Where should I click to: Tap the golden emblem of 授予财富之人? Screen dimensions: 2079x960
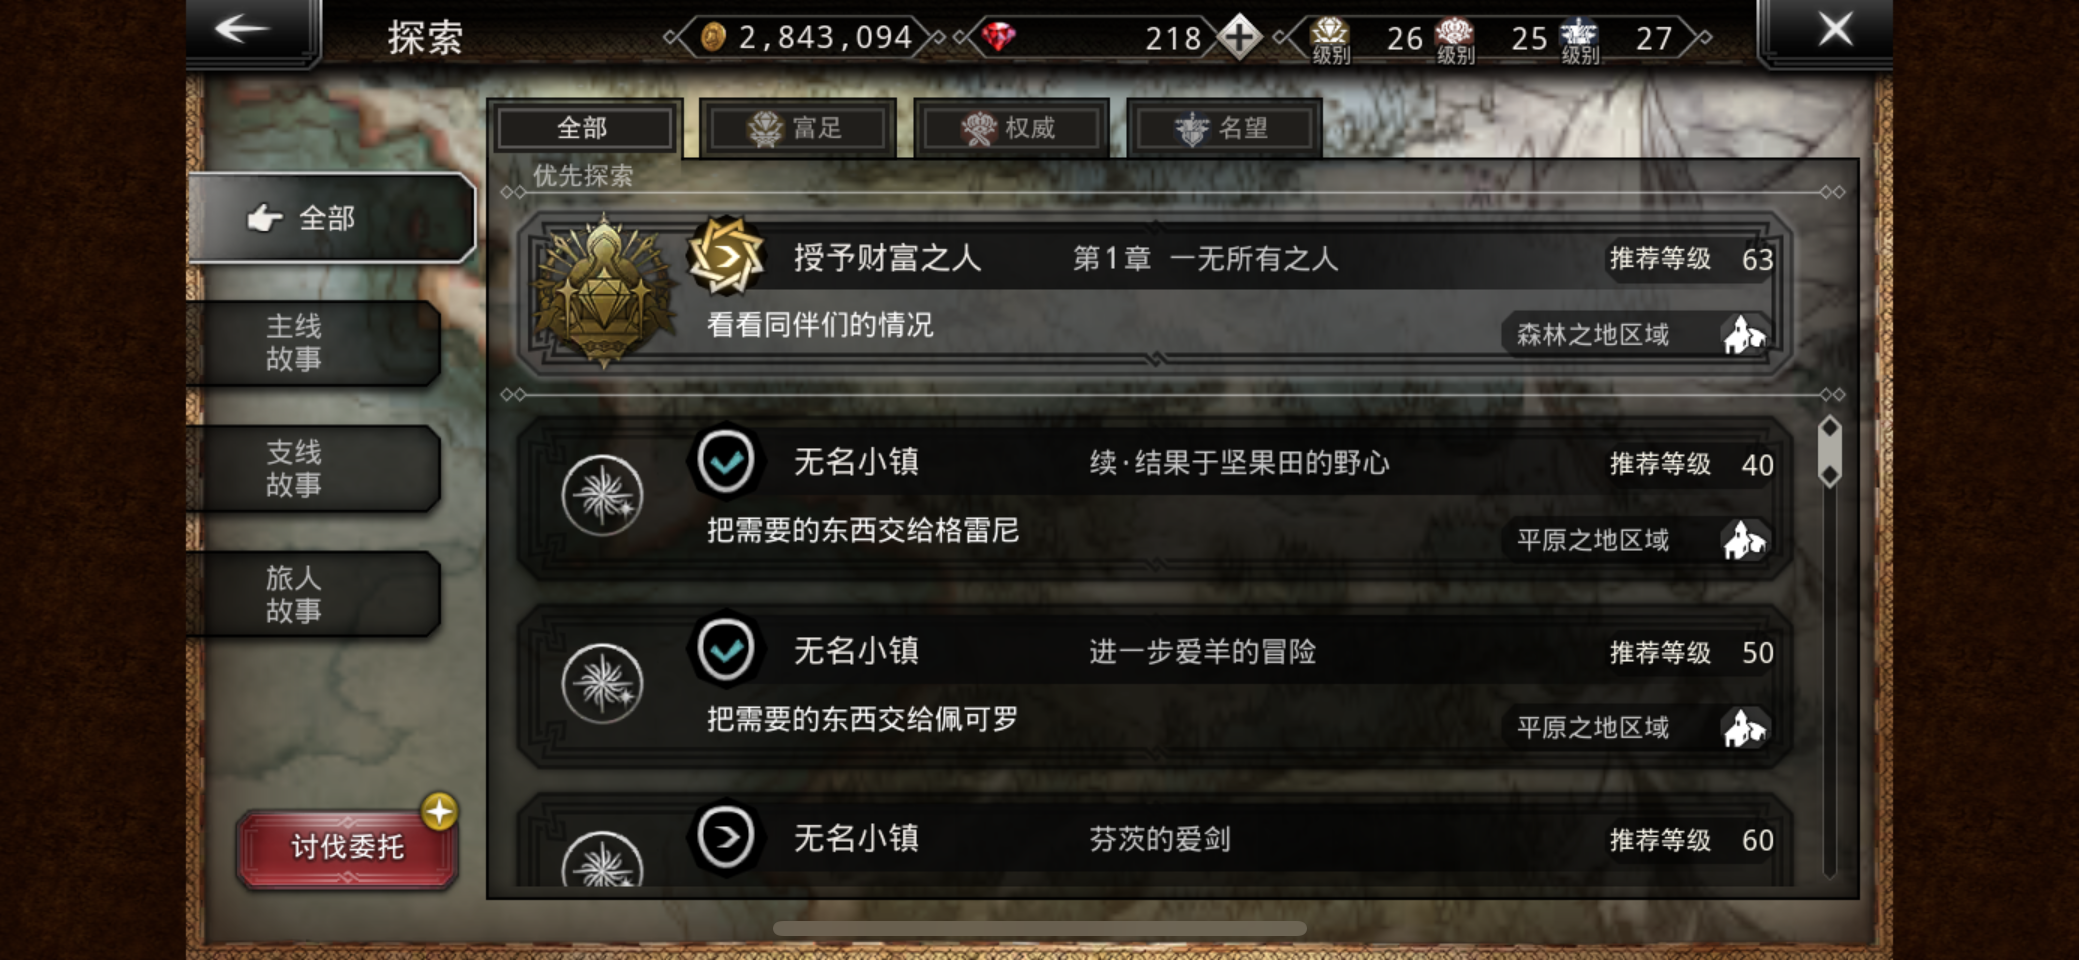[x=603, y=292]
